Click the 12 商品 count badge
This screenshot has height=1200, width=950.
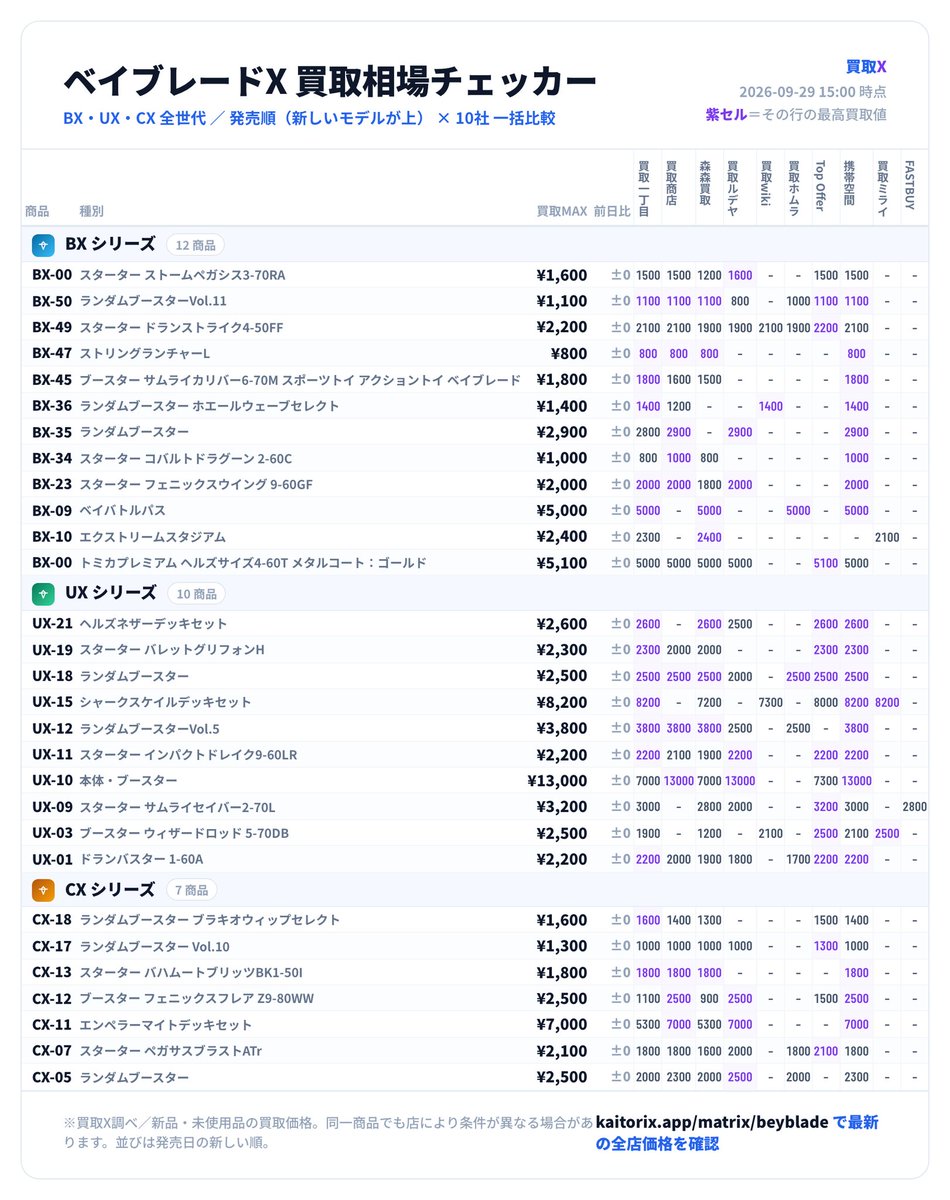[x=196, y=245]
